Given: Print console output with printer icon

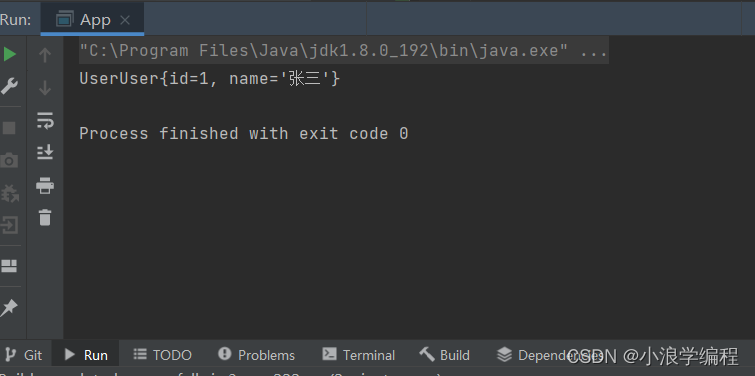Looking at the screenshot, I should coord(45,185).
